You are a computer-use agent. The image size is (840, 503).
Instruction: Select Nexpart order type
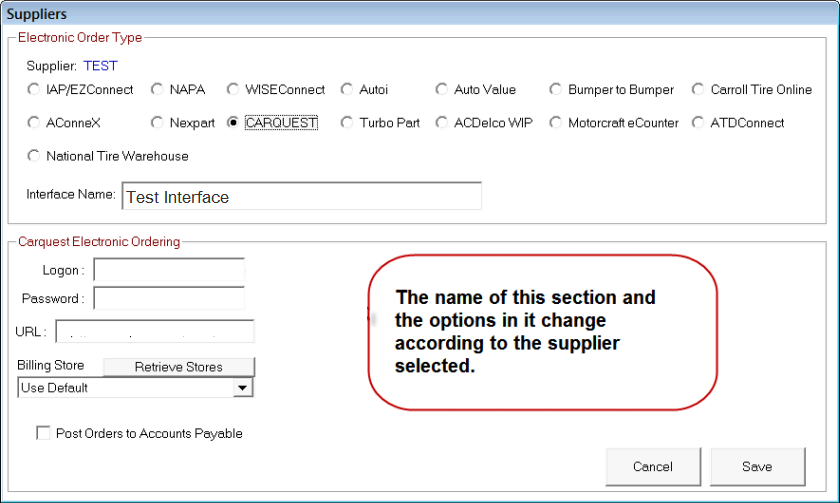157,123
